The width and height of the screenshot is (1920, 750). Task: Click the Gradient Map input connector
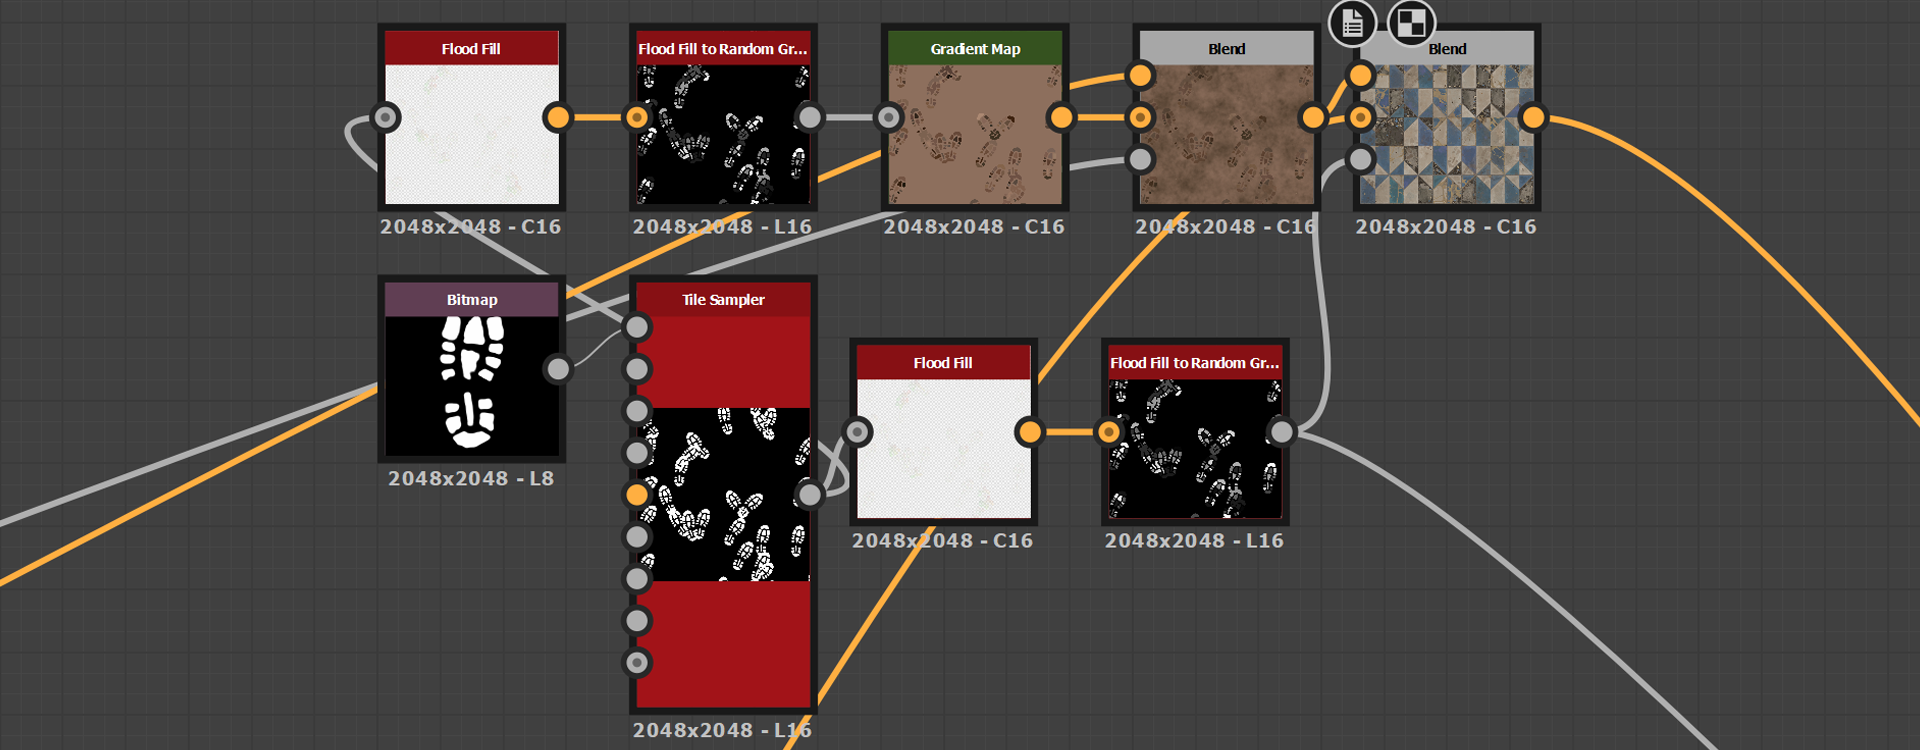889,118
